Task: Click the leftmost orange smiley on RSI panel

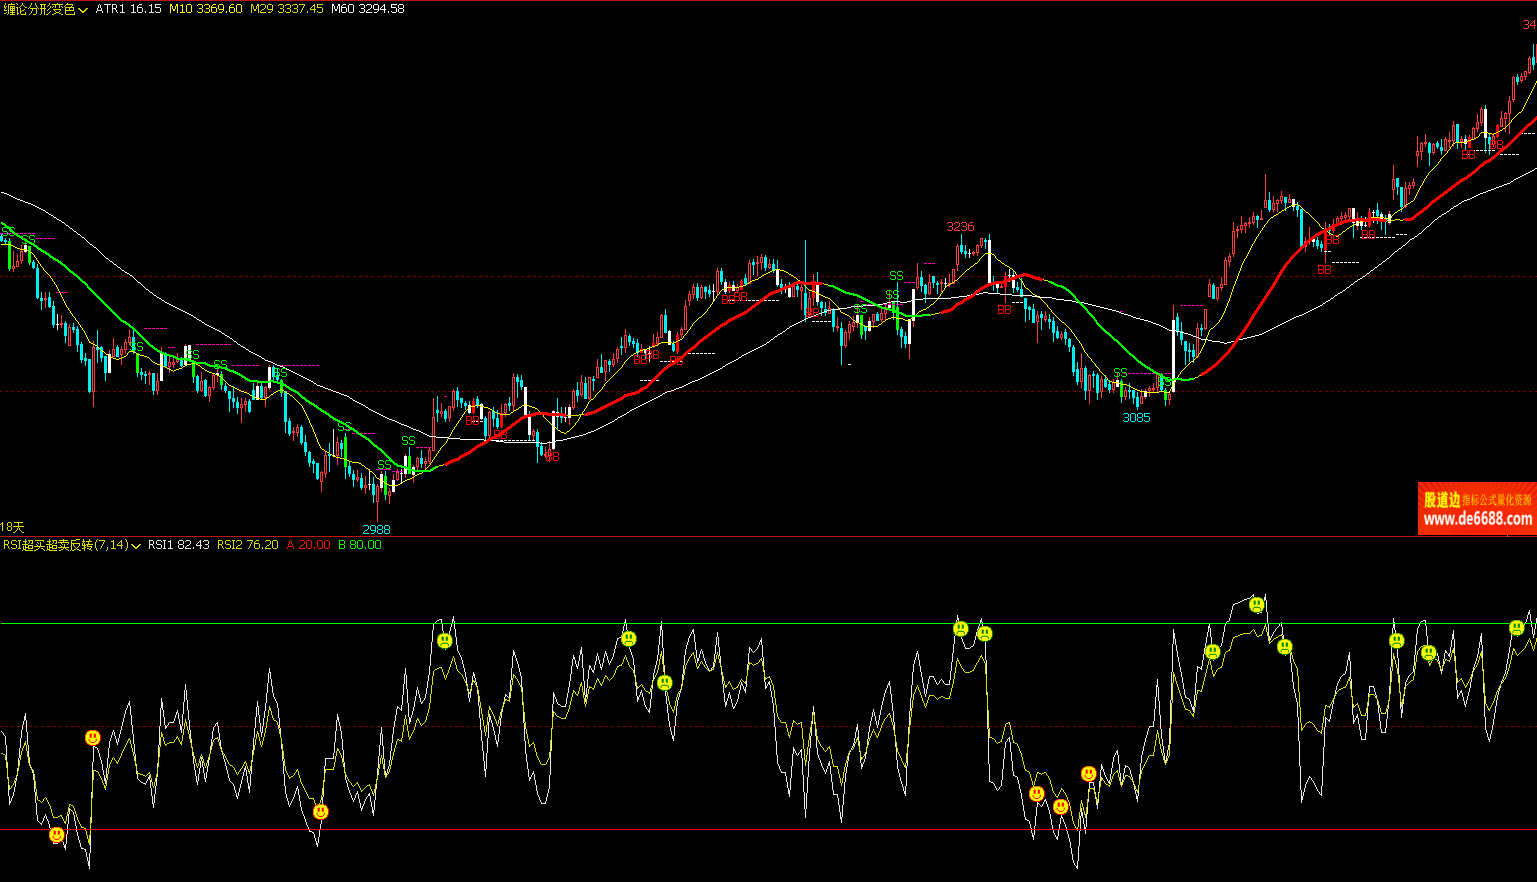Action: pos(57,834)
